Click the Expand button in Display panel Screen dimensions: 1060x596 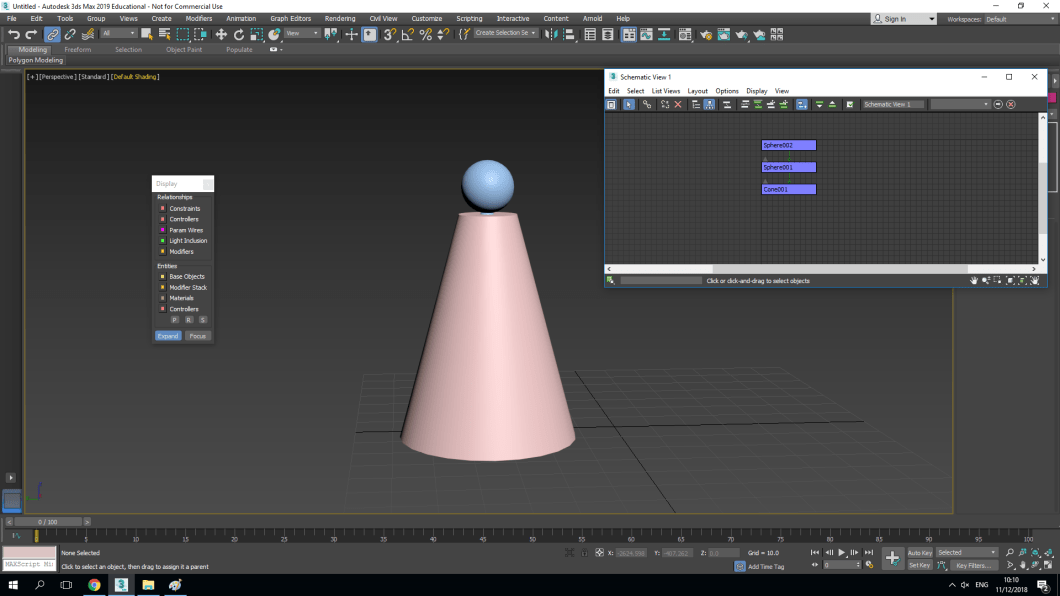coord(168,336)
